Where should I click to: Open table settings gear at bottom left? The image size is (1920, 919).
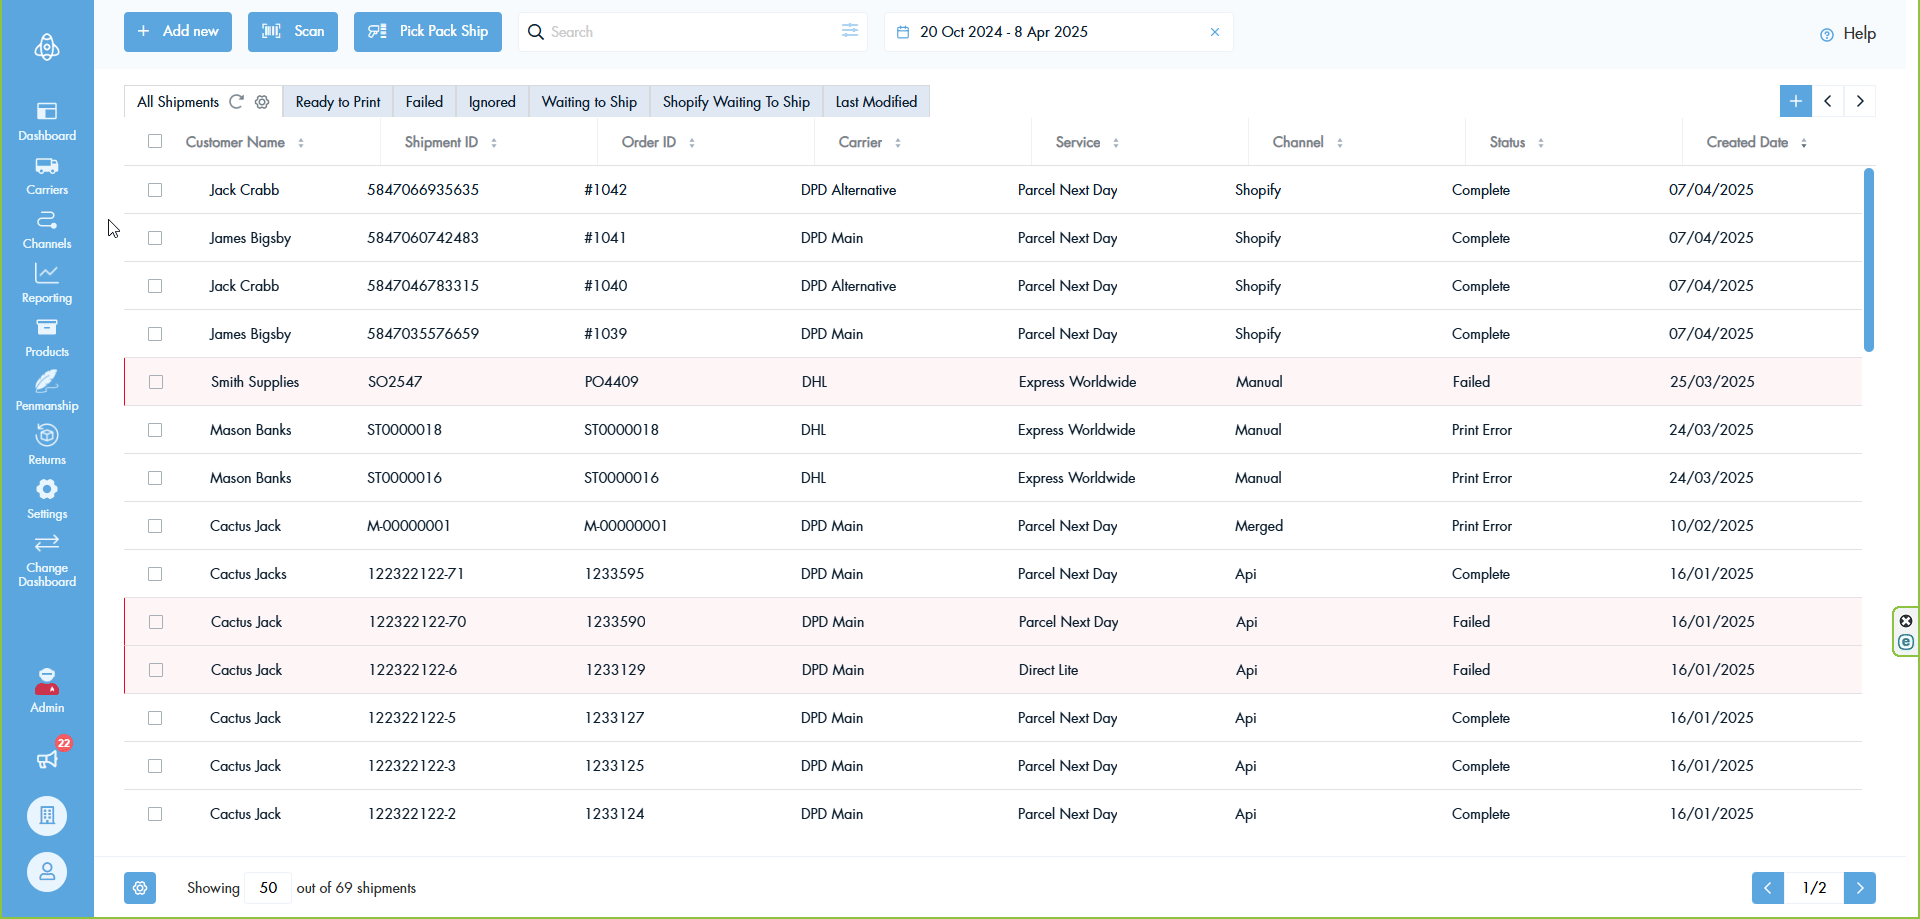[x=140, y=888]
